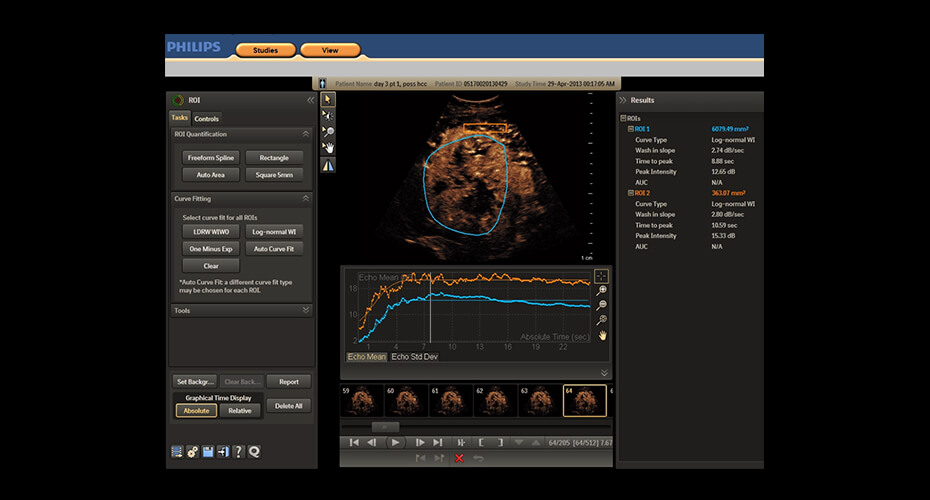The width and height of the screenshot is (930, 500).
Task: Expand the Tools section
Action: [x=305, y=310]
